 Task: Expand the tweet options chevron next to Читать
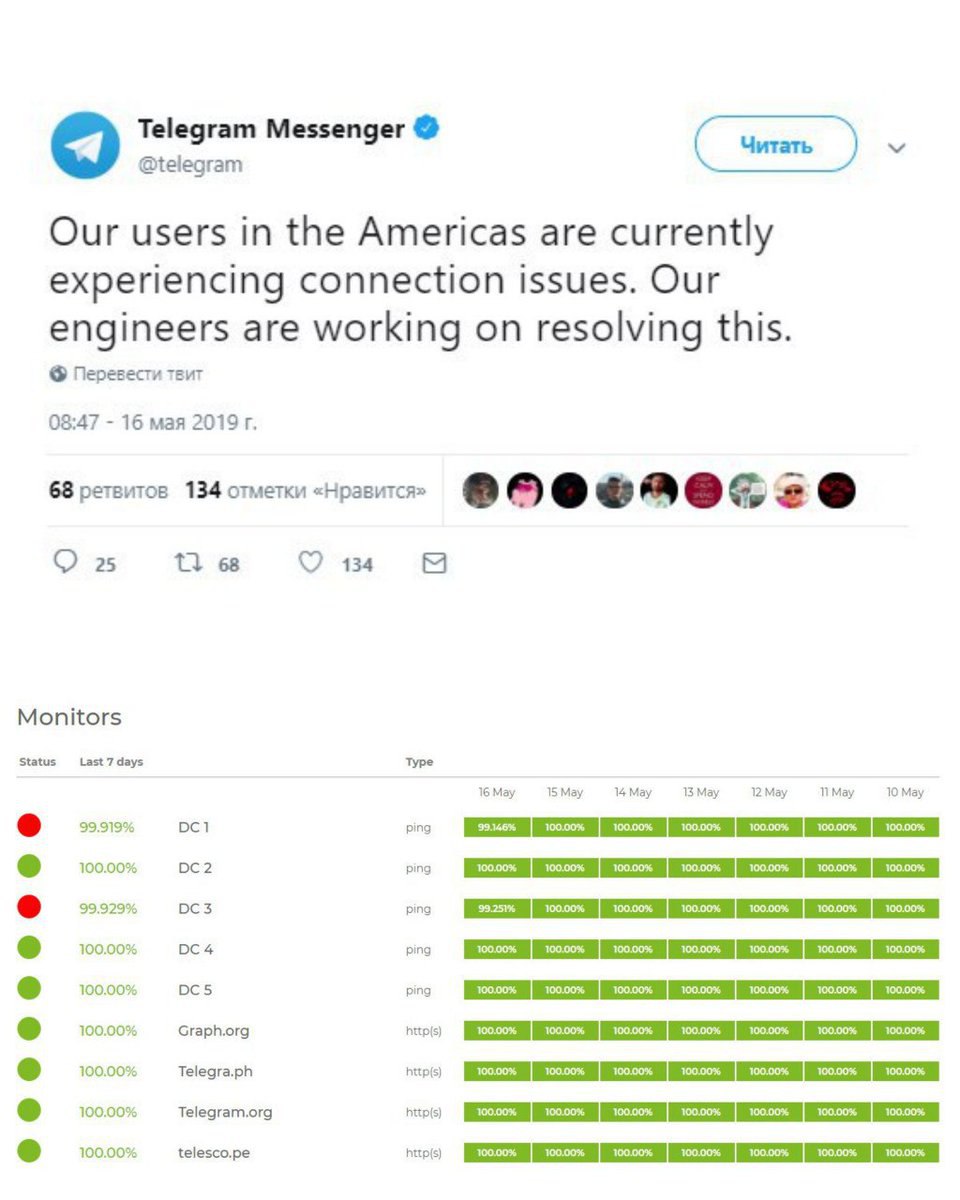[x=897, y=148]
